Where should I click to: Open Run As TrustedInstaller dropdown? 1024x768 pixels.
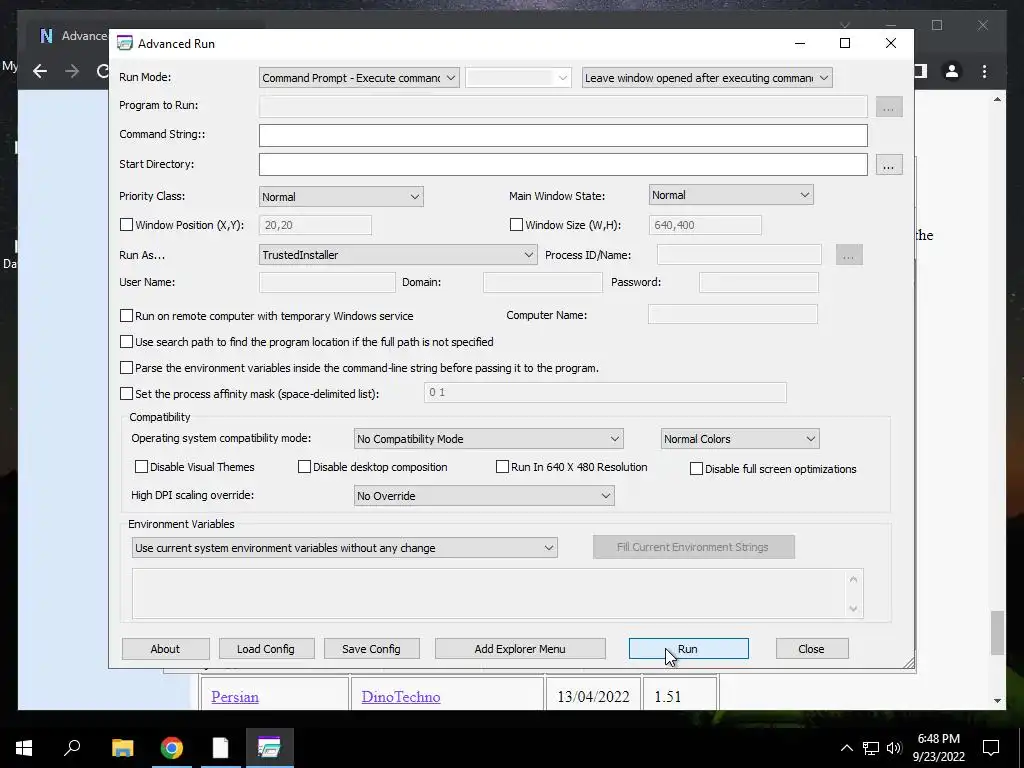point(398,255)
